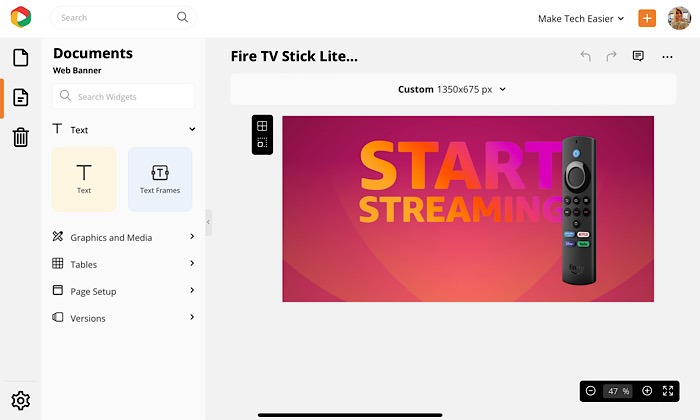700x420 pixels.
Task: Click the search magnifier icon in top bar
Action: 182,17
